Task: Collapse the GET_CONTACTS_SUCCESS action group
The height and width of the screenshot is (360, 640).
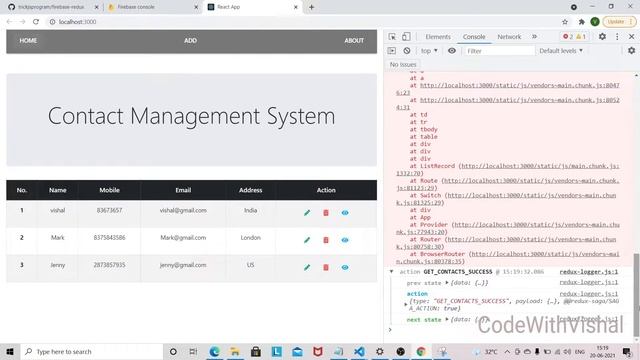Action: point(391,271)
